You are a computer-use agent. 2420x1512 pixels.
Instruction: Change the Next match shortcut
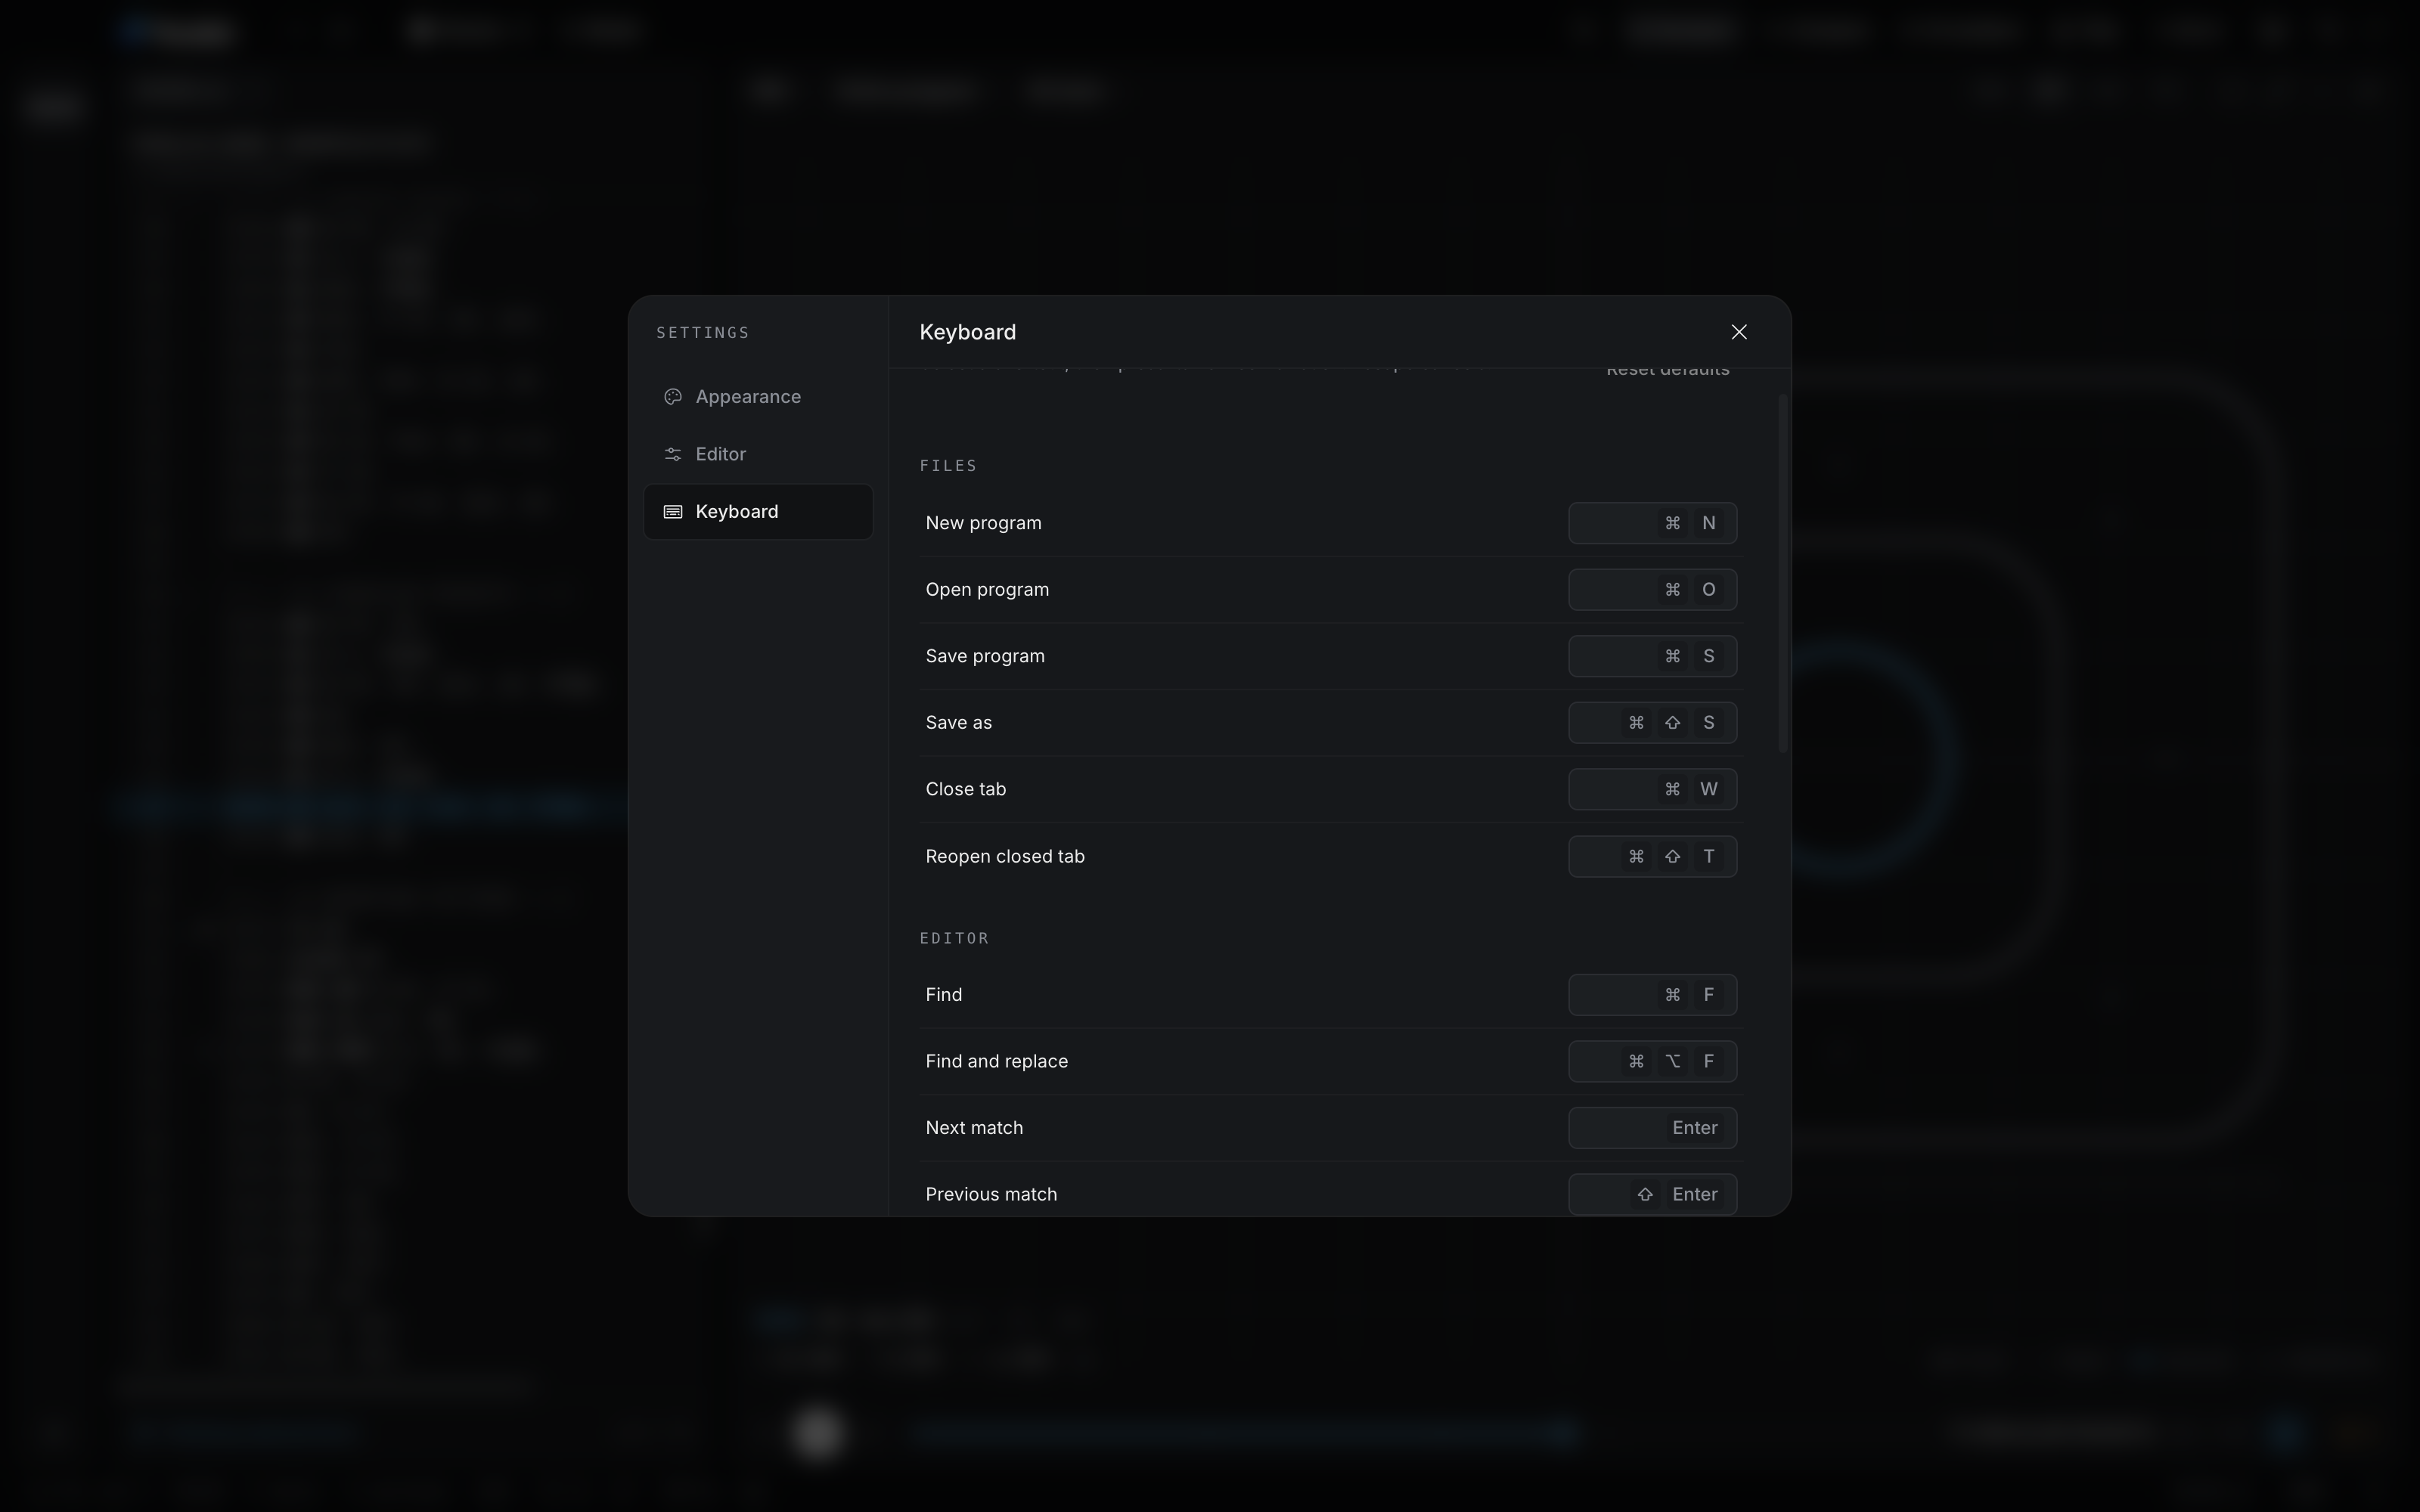click(x=1652, y=1128)
